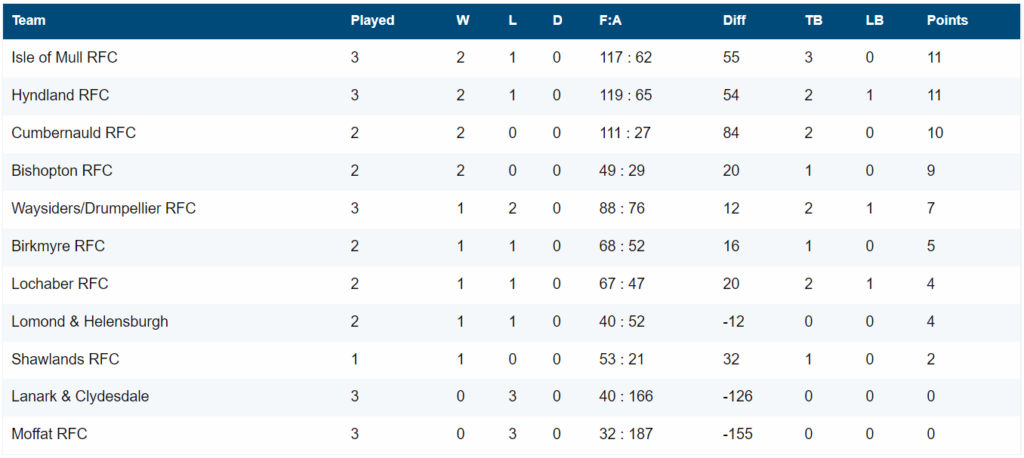
Task: Select Lomond & Helensburgh team name
Action: 90,321
